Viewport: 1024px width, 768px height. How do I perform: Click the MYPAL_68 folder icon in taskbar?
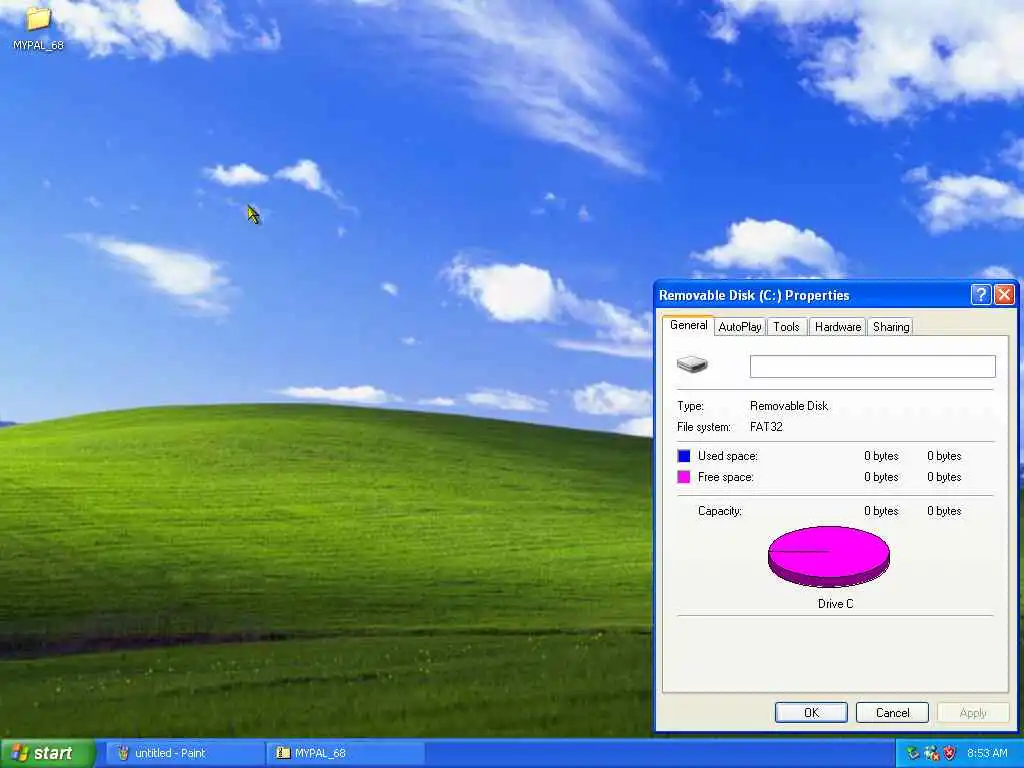coord(282,753)
